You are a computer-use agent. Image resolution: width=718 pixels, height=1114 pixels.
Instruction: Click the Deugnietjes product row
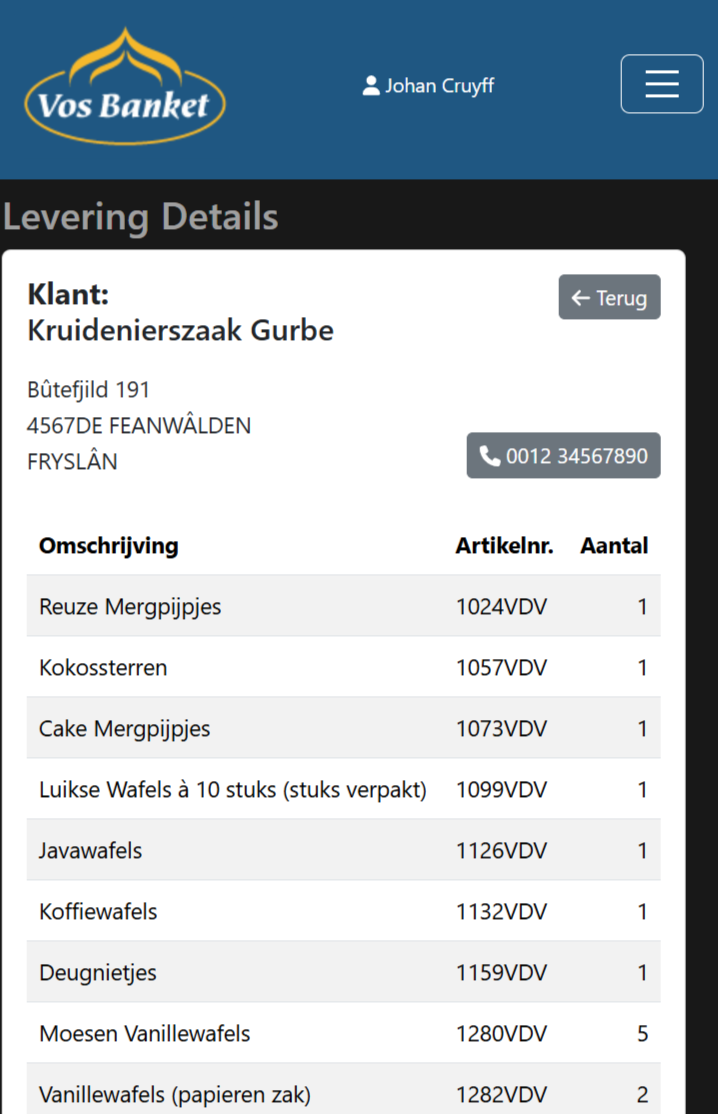pos(343,972)
